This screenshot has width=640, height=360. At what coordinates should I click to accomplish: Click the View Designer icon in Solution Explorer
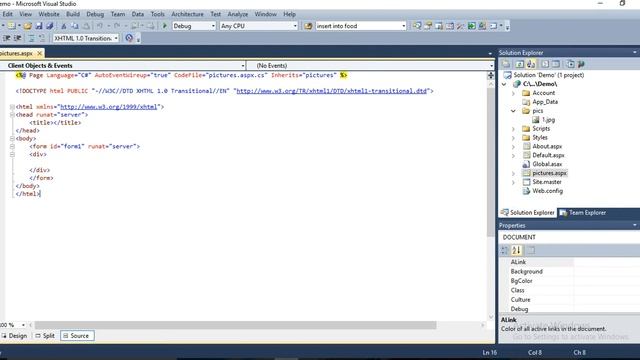pyautogui.click(x=556, y=64)
